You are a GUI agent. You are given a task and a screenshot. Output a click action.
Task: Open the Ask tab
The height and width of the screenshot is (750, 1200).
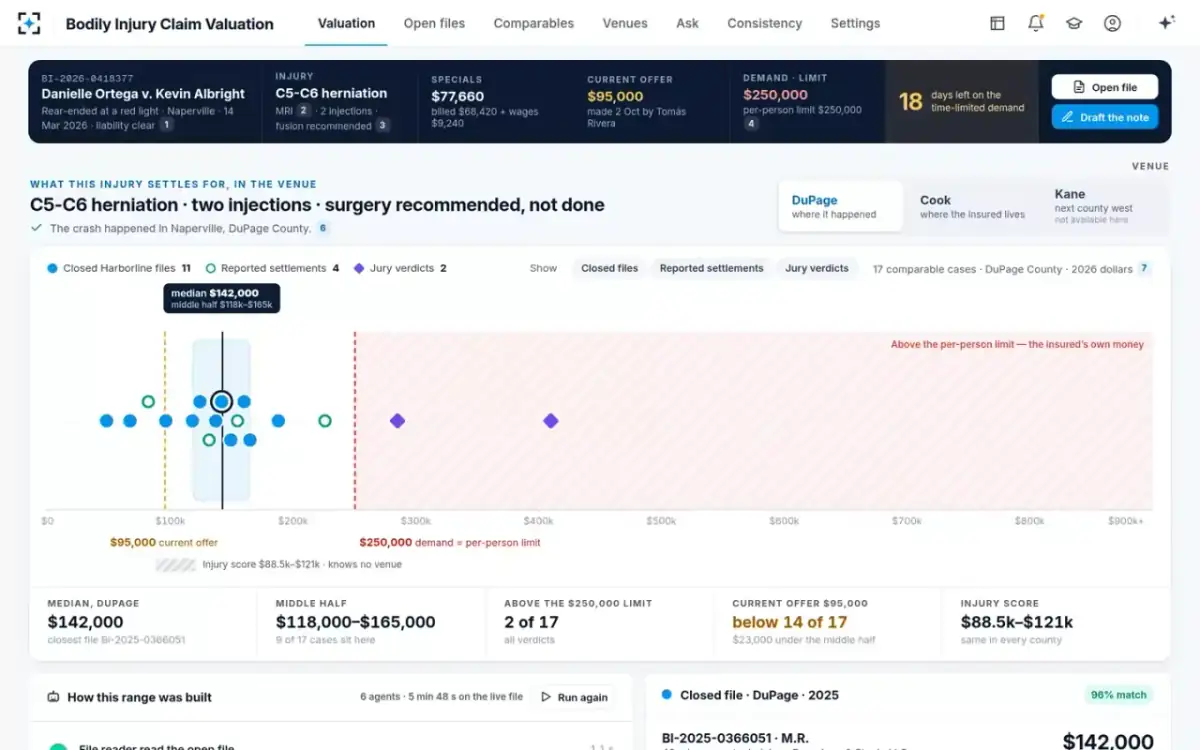pos(687,23)
